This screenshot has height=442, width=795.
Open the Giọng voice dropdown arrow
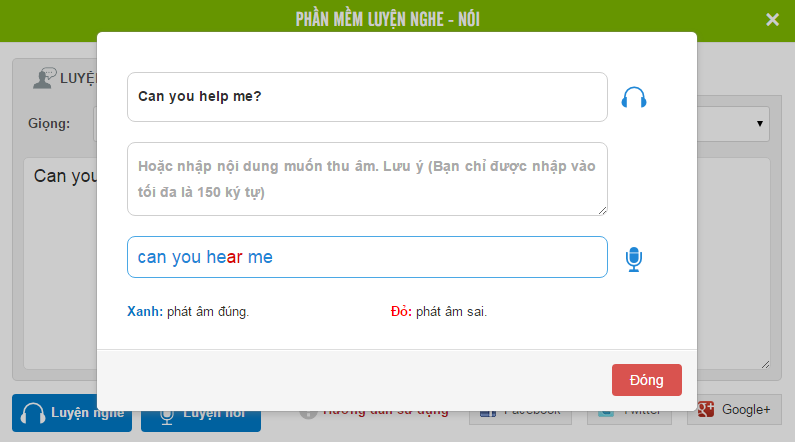pyautogui.click(x=760, y=124)
